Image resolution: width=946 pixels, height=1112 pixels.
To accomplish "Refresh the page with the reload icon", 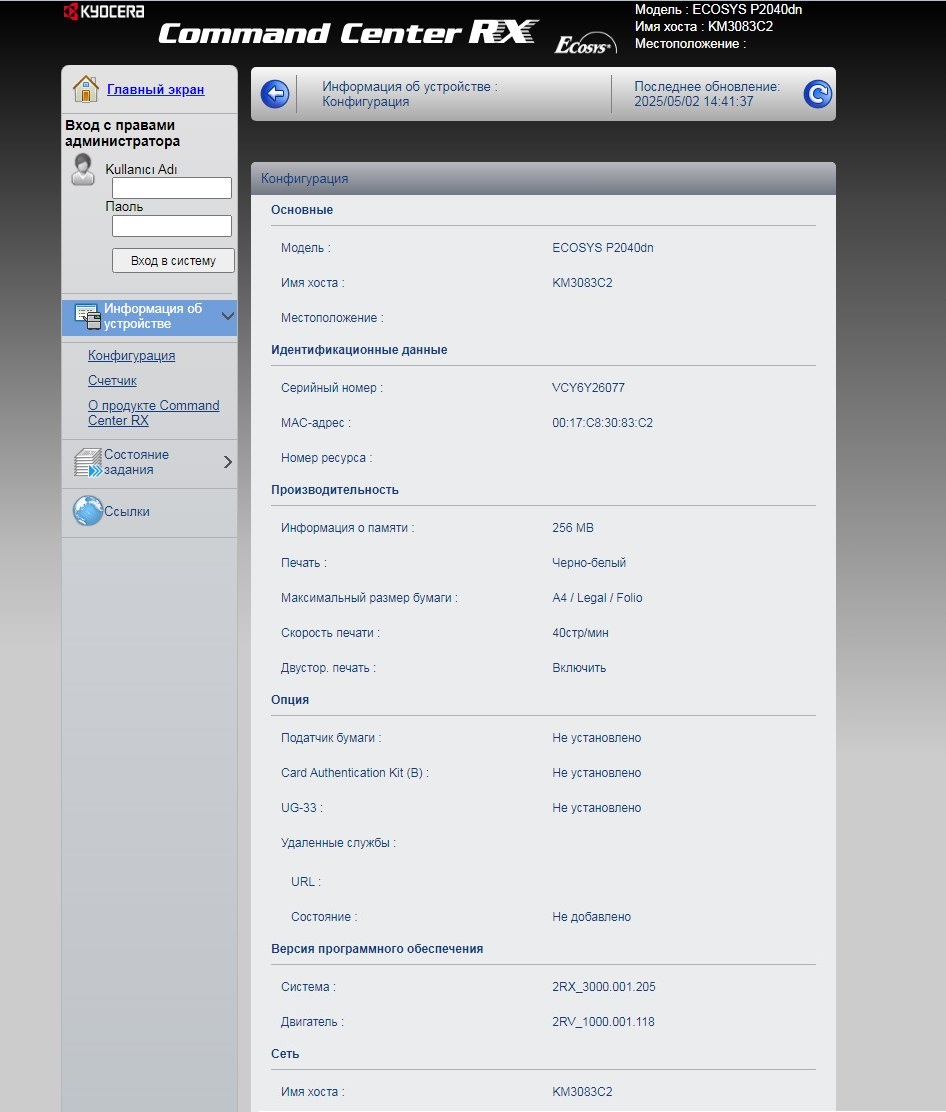I will pos(817,94).
